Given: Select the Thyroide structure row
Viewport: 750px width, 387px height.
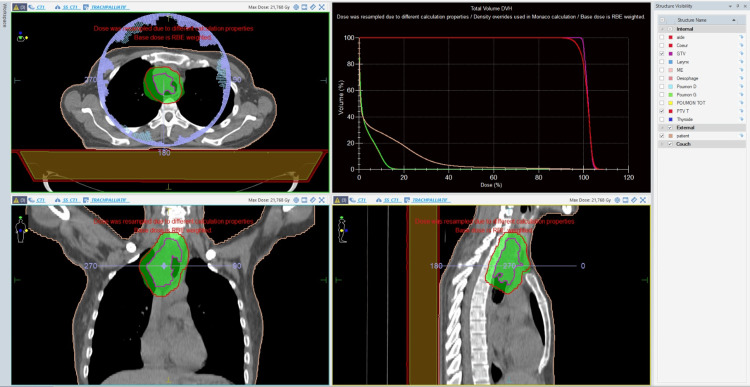Looking at the screenshot, I should [702, 120].
